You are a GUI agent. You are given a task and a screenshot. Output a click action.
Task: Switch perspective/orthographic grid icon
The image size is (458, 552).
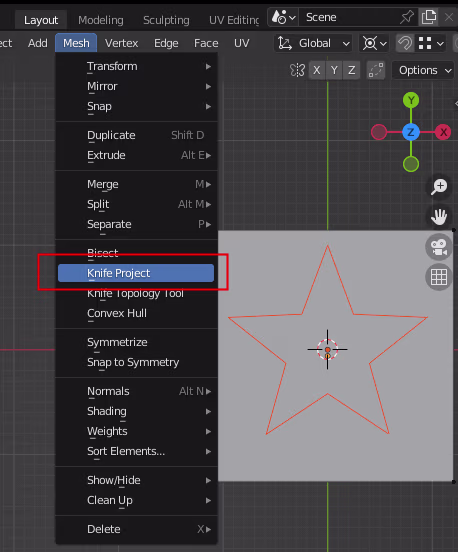[439, 277]
